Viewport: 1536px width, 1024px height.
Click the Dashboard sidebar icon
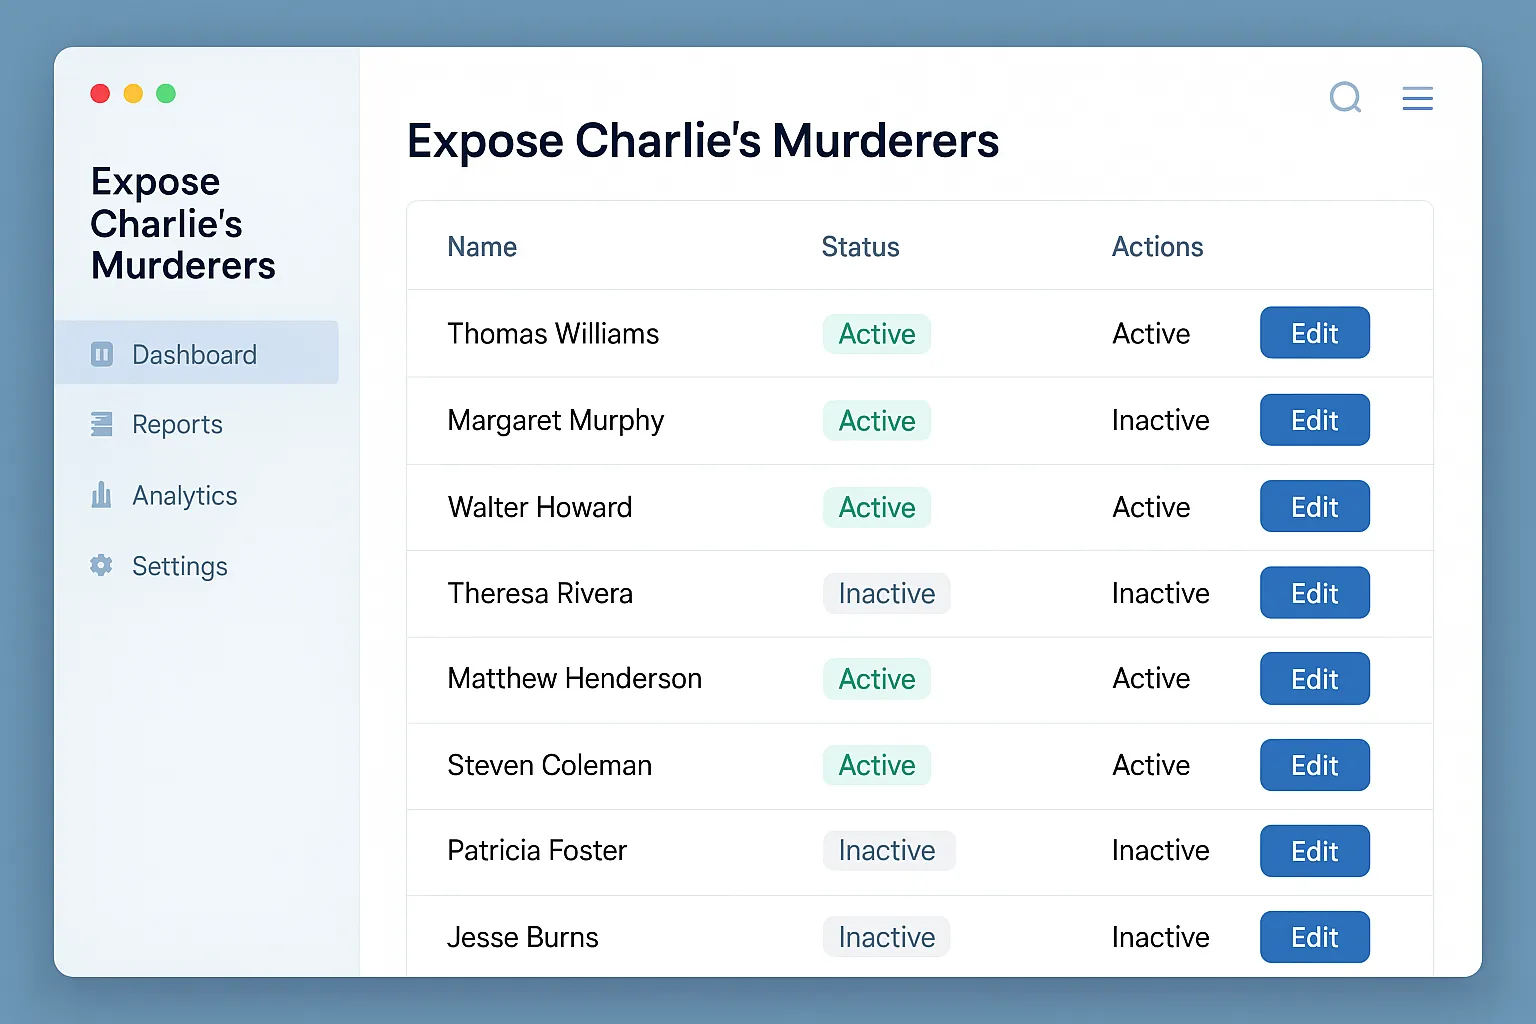[x=102, y=355]
